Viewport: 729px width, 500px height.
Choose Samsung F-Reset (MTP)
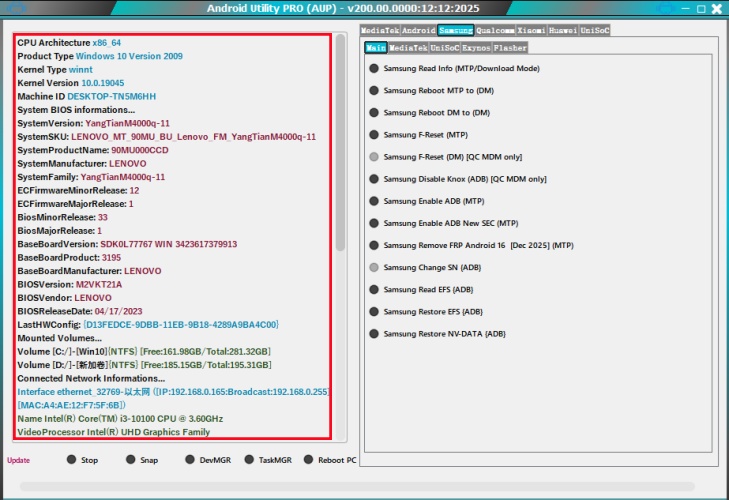click(x=418, y=135)
